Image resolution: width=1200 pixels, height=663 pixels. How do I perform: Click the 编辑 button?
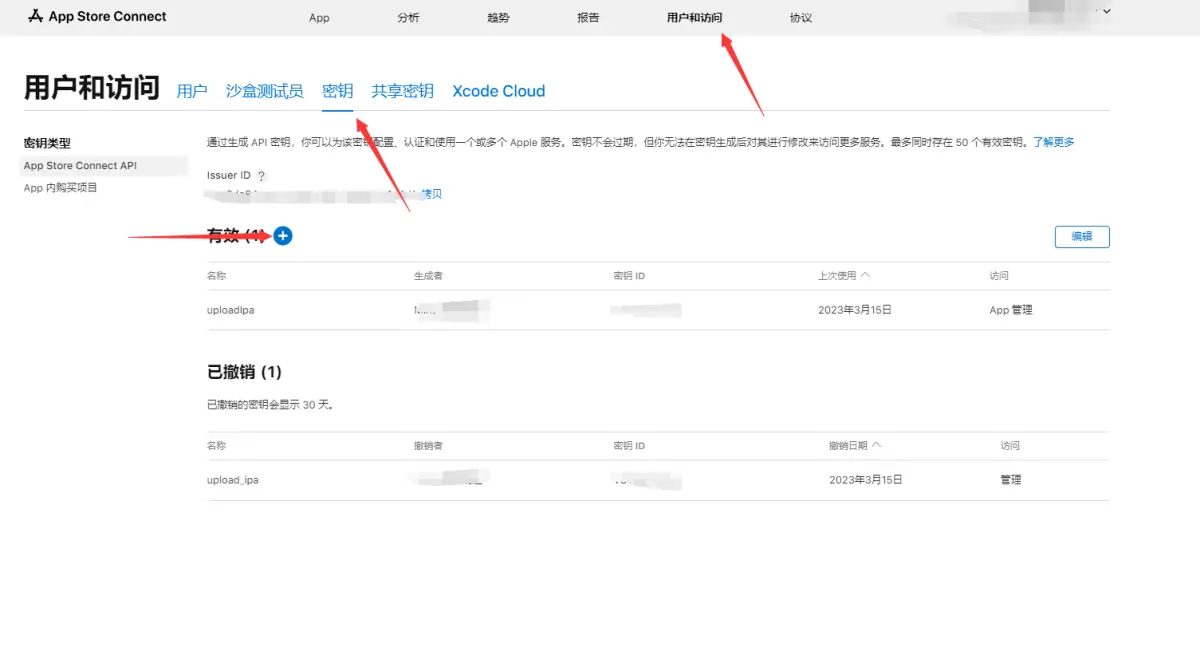pos(1082,237)
